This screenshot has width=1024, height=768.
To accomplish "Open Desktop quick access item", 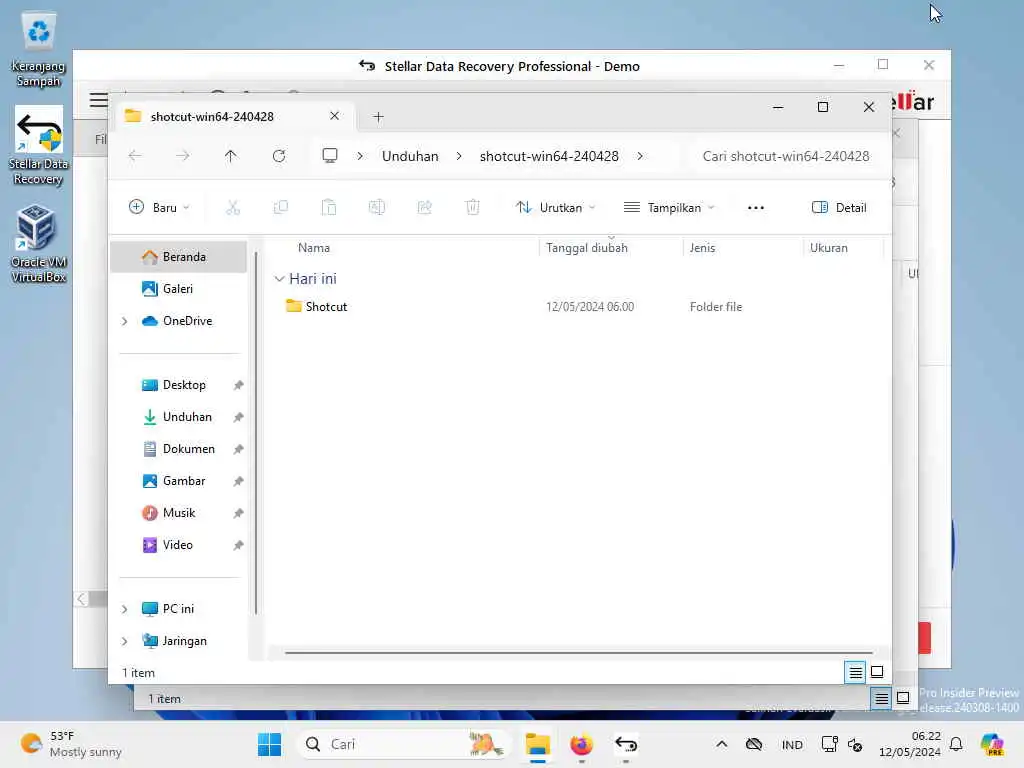I will click(x=179, y=385).
